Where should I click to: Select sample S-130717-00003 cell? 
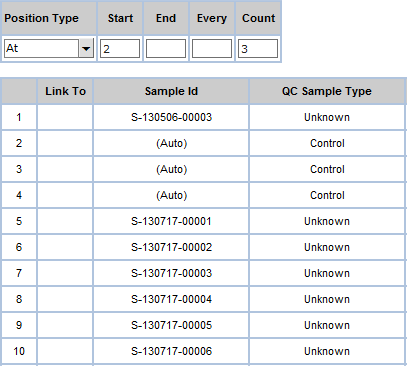coord(171,273)
